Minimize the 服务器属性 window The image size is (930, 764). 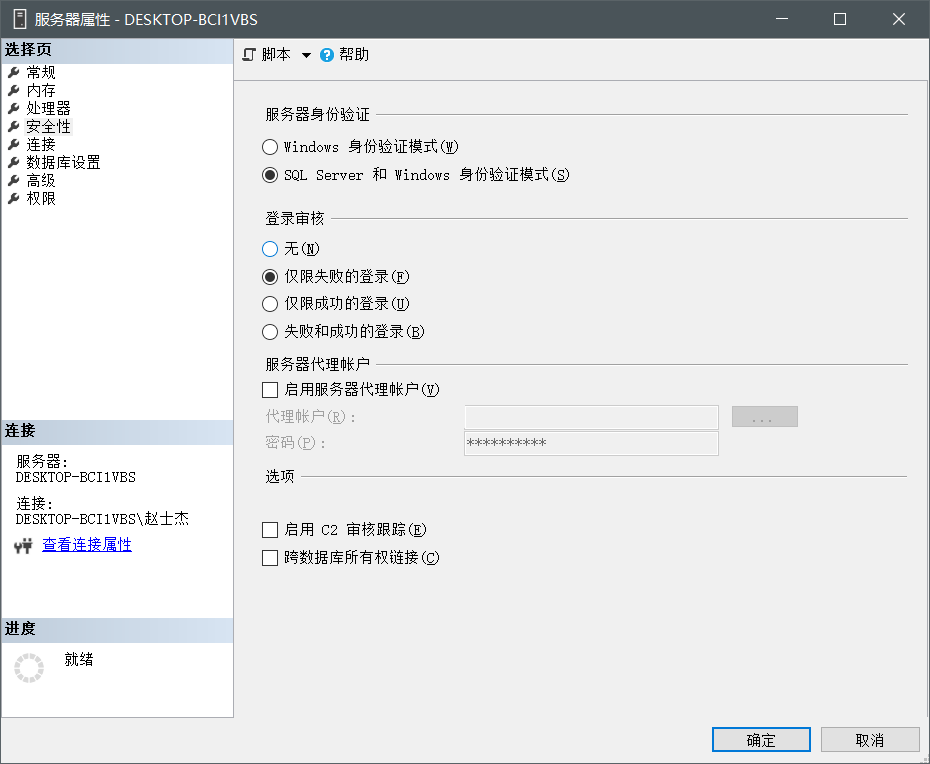pos(782,19)
